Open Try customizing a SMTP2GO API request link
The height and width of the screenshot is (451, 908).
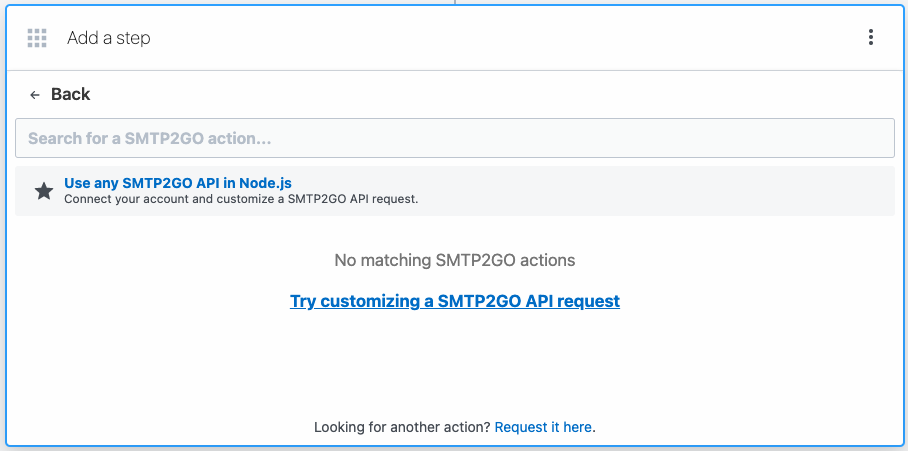click(455, 301)
